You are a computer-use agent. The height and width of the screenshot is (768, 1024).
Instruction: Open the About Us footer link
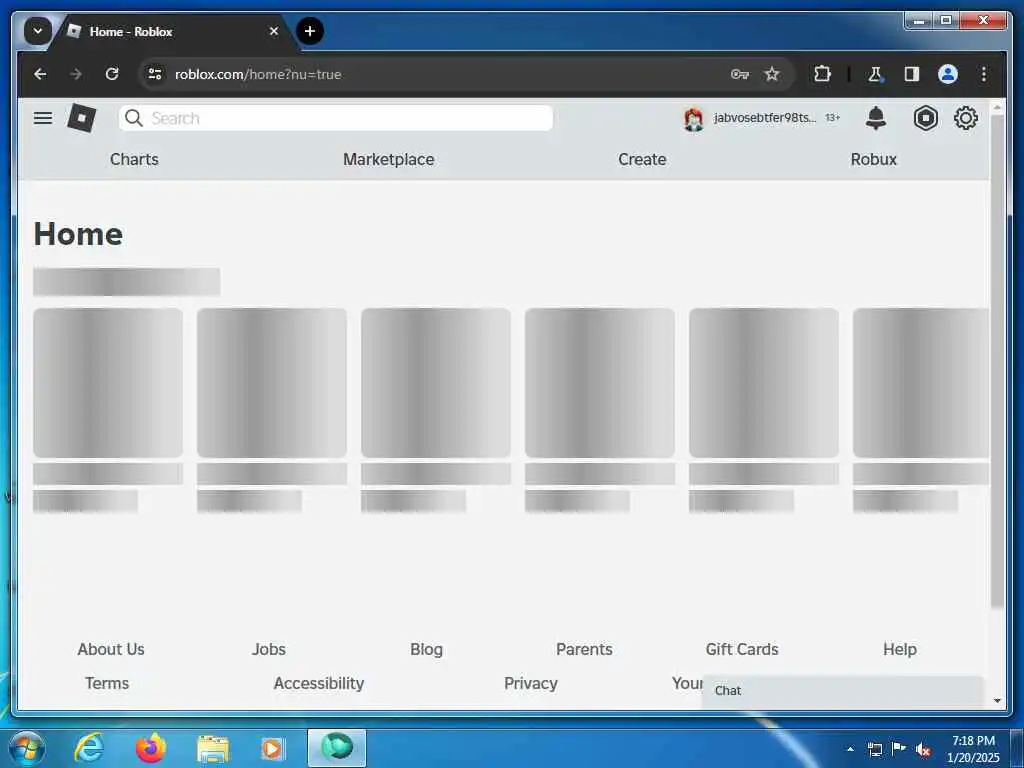tap(111, 649)
